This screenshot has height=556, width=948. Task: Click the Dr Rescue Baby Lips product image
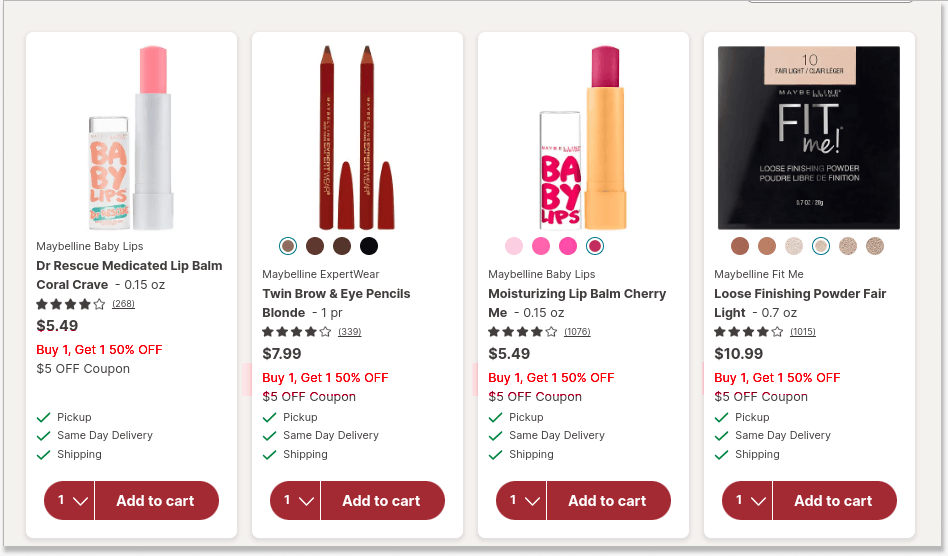[131, 138]
